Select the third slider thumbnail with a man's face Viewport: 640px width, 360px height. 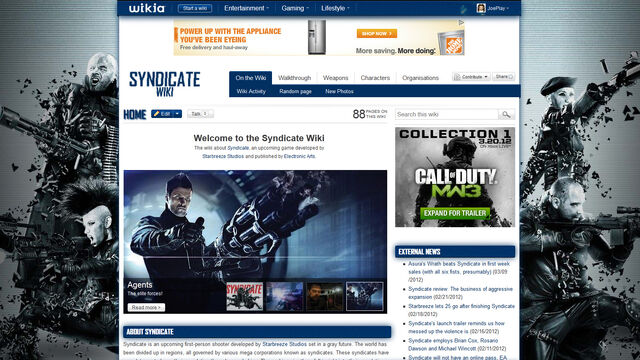324,296
